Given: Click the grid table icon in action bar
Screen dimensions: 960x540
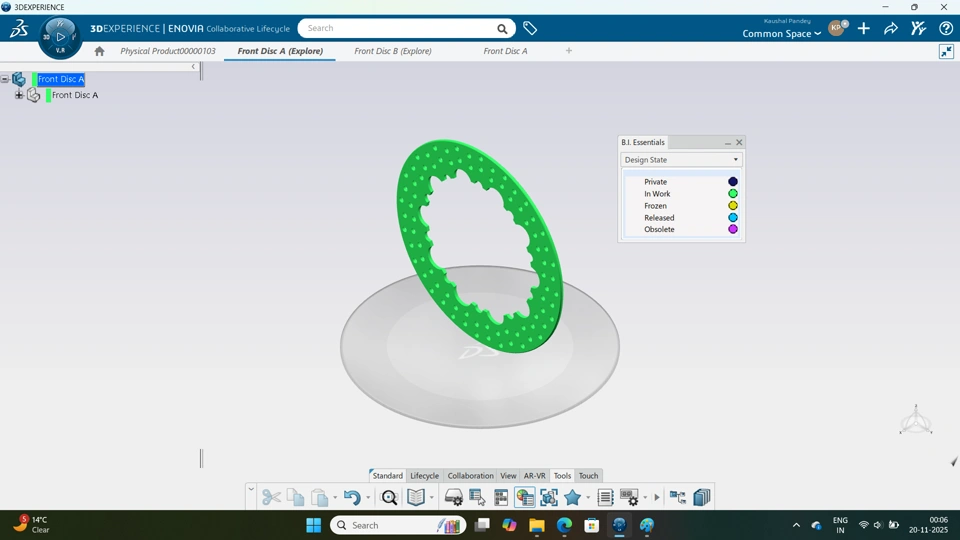Looking at the screenshot, I should [x=501, y=497].
